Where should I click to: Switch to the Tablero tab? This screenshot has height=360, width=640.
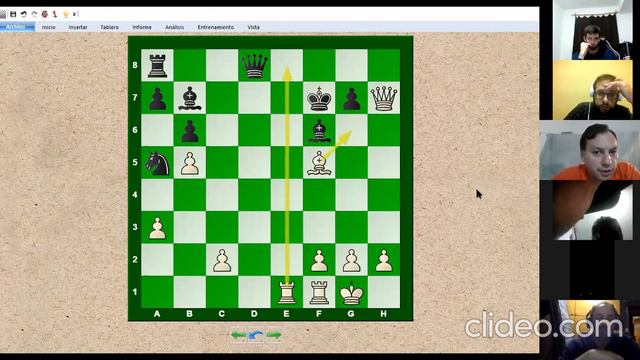pos(109,27)
